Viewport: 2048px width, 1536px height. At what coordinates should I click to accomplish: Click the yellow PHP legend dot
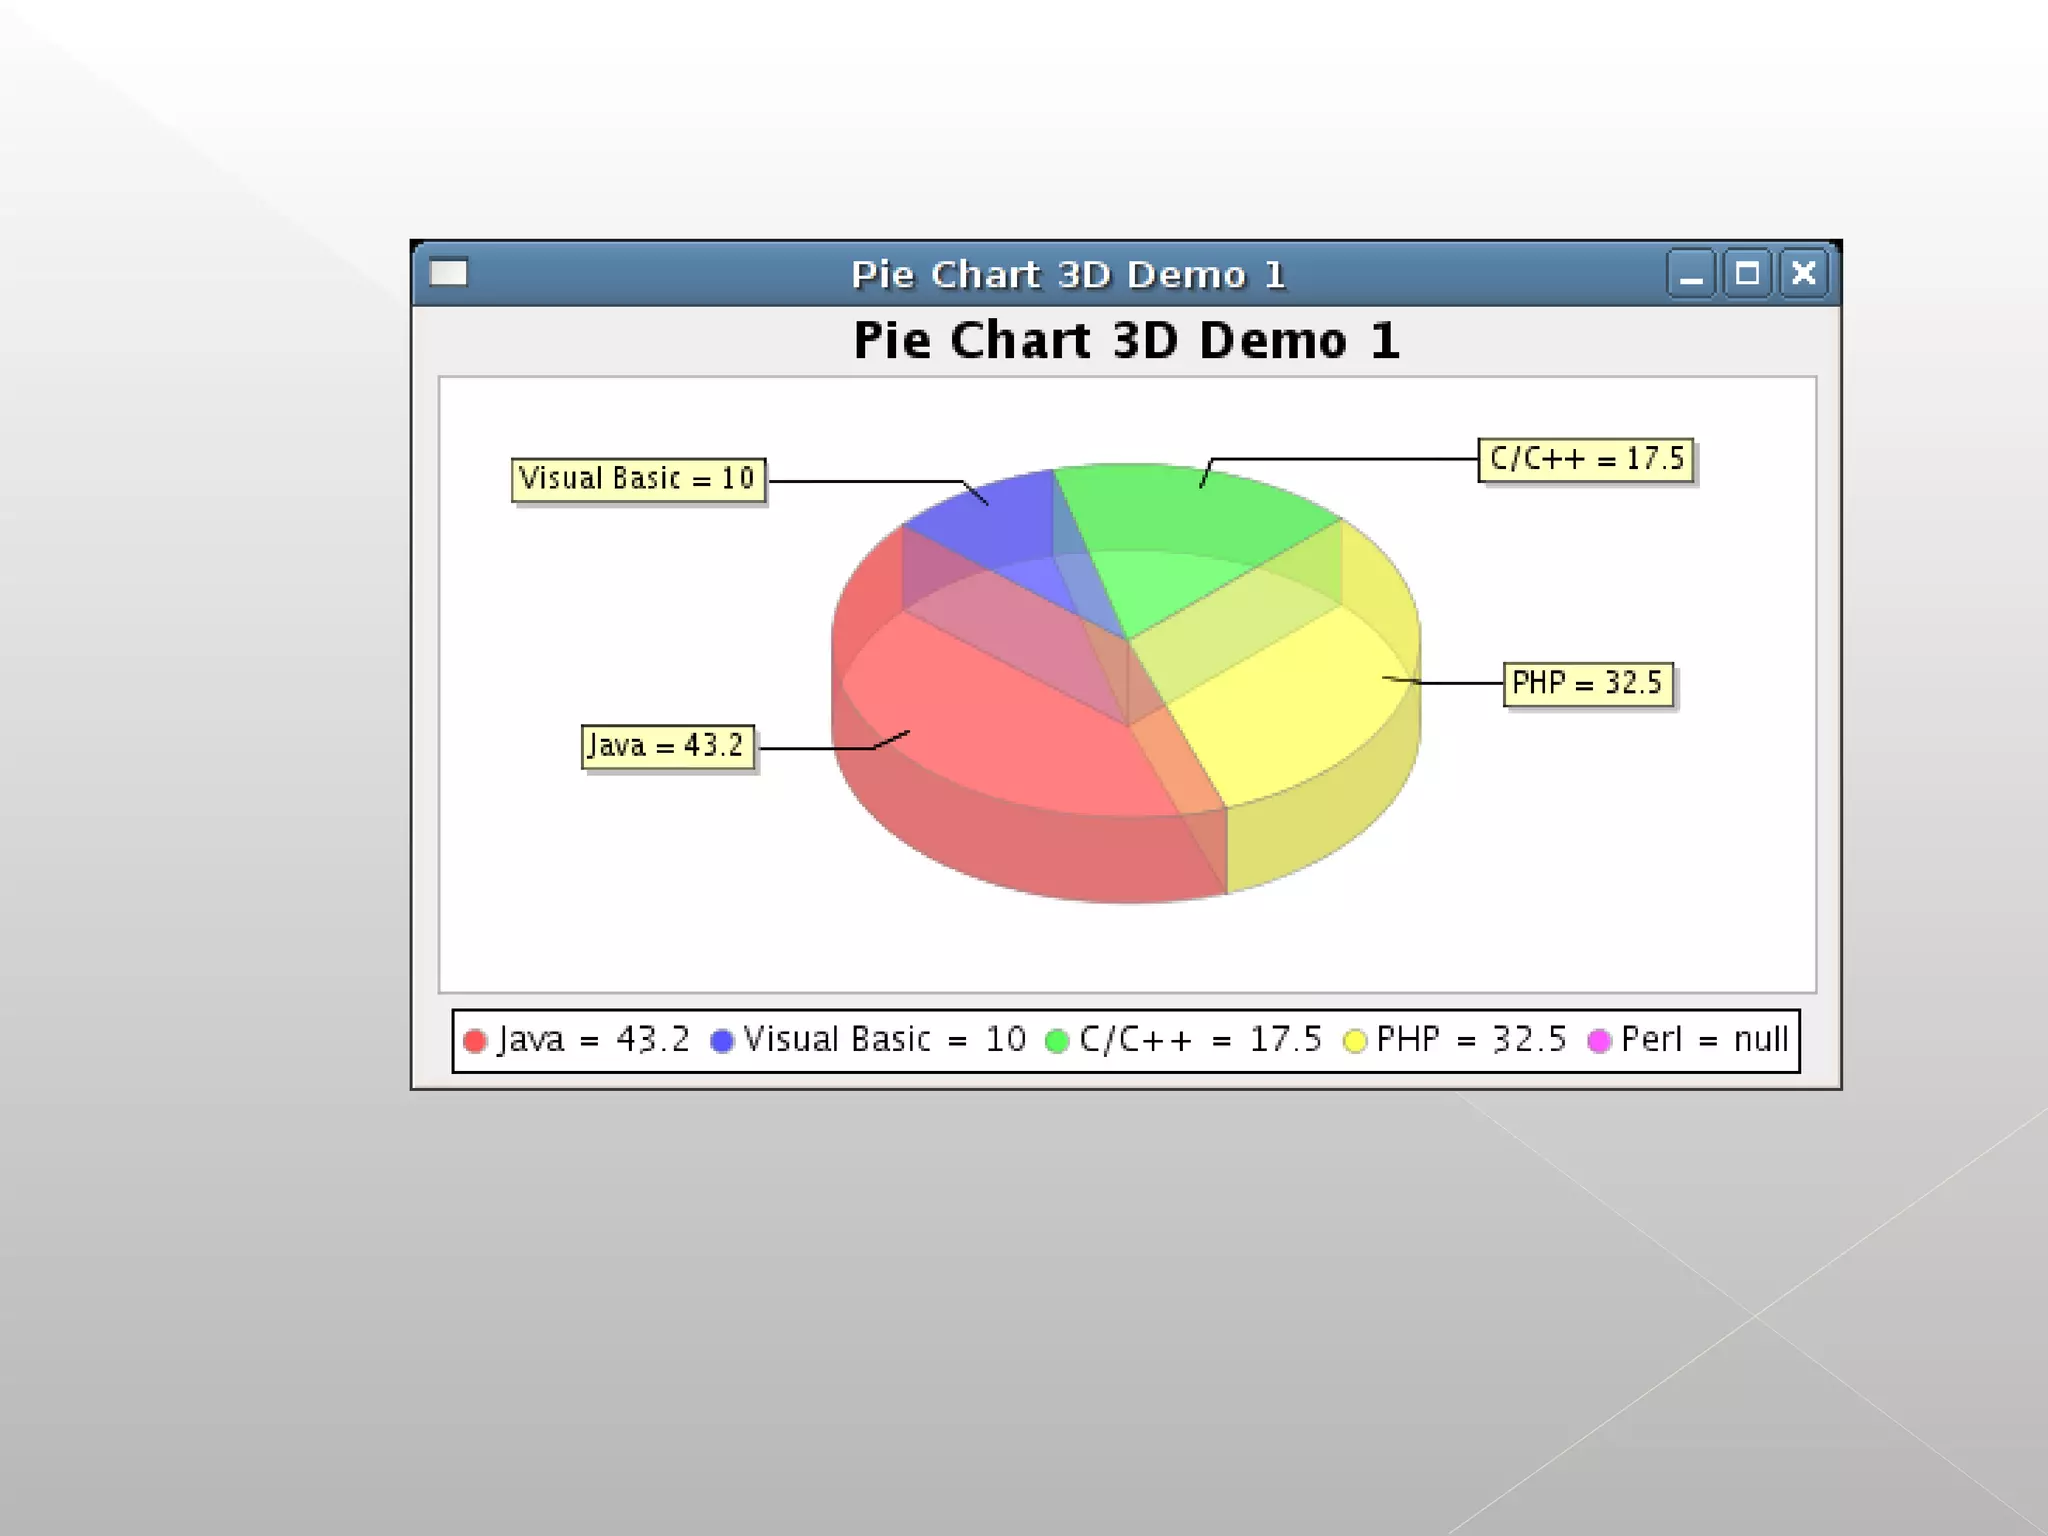1354,1041
